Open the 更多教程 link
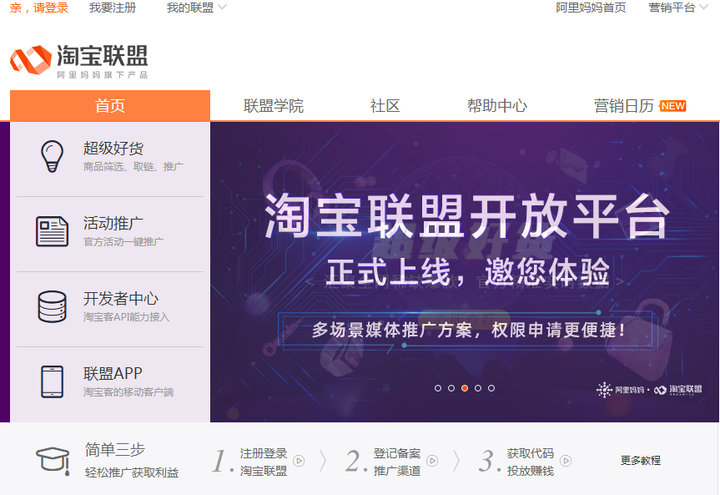This screenshot has height=495, width=720. point(641,460)
